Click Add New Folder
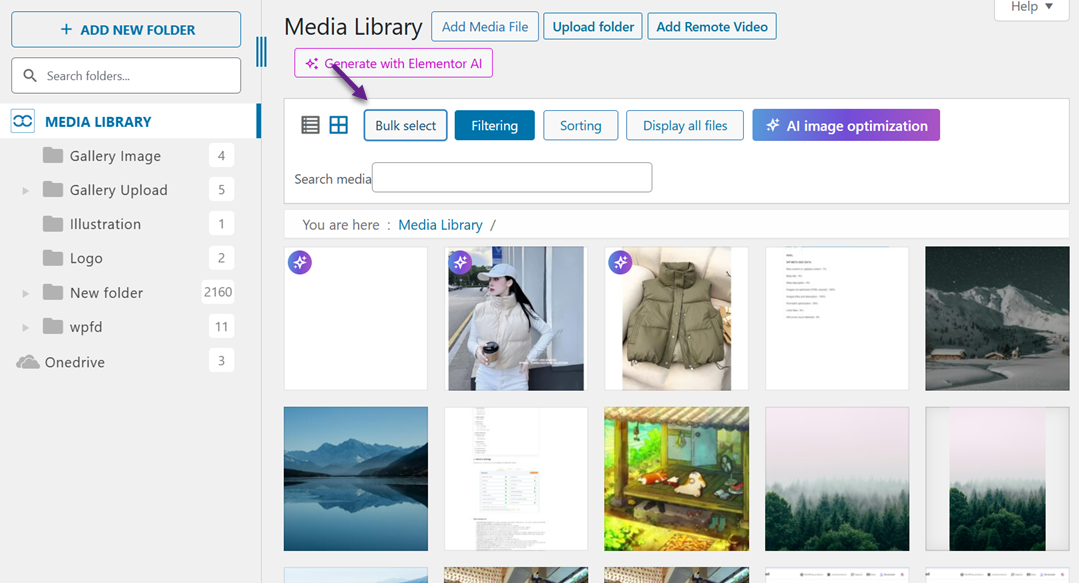 (x=125, y=29)
